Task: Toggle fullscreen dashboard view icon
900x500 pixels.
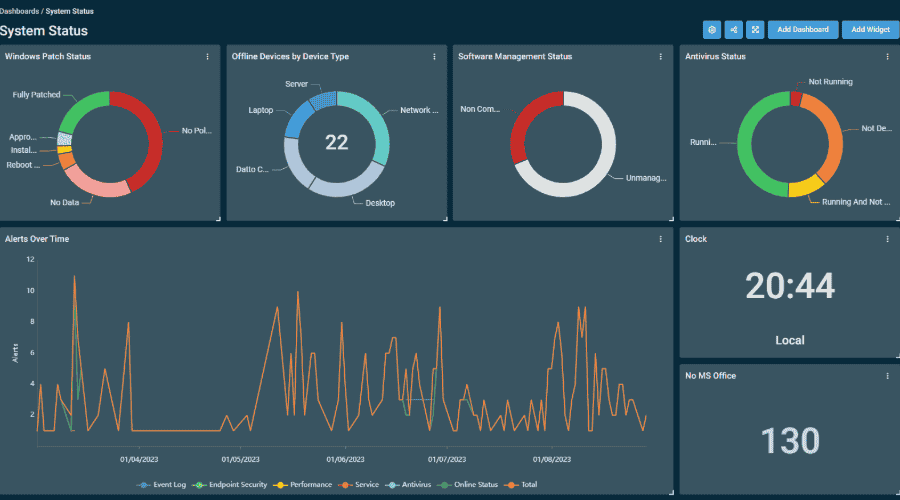Action: coord(755,30)
